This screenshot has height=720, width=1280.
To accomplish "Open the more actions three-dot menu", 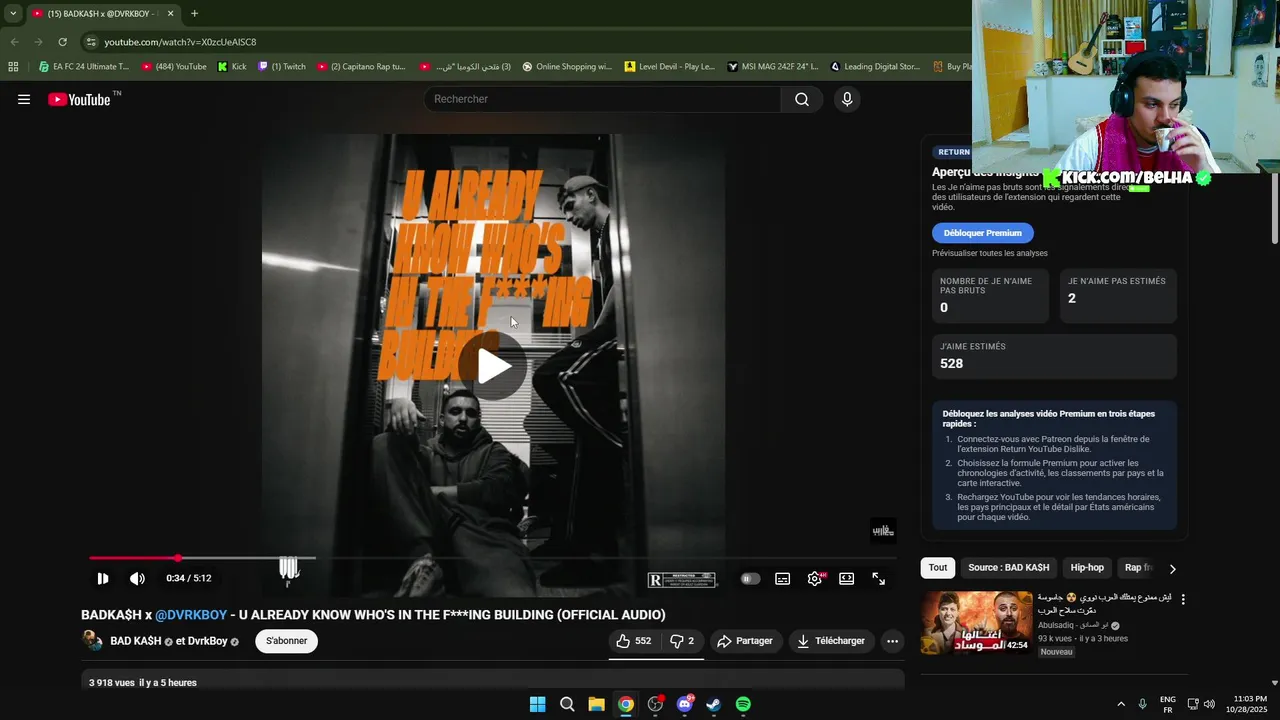I will pos(893,641).
